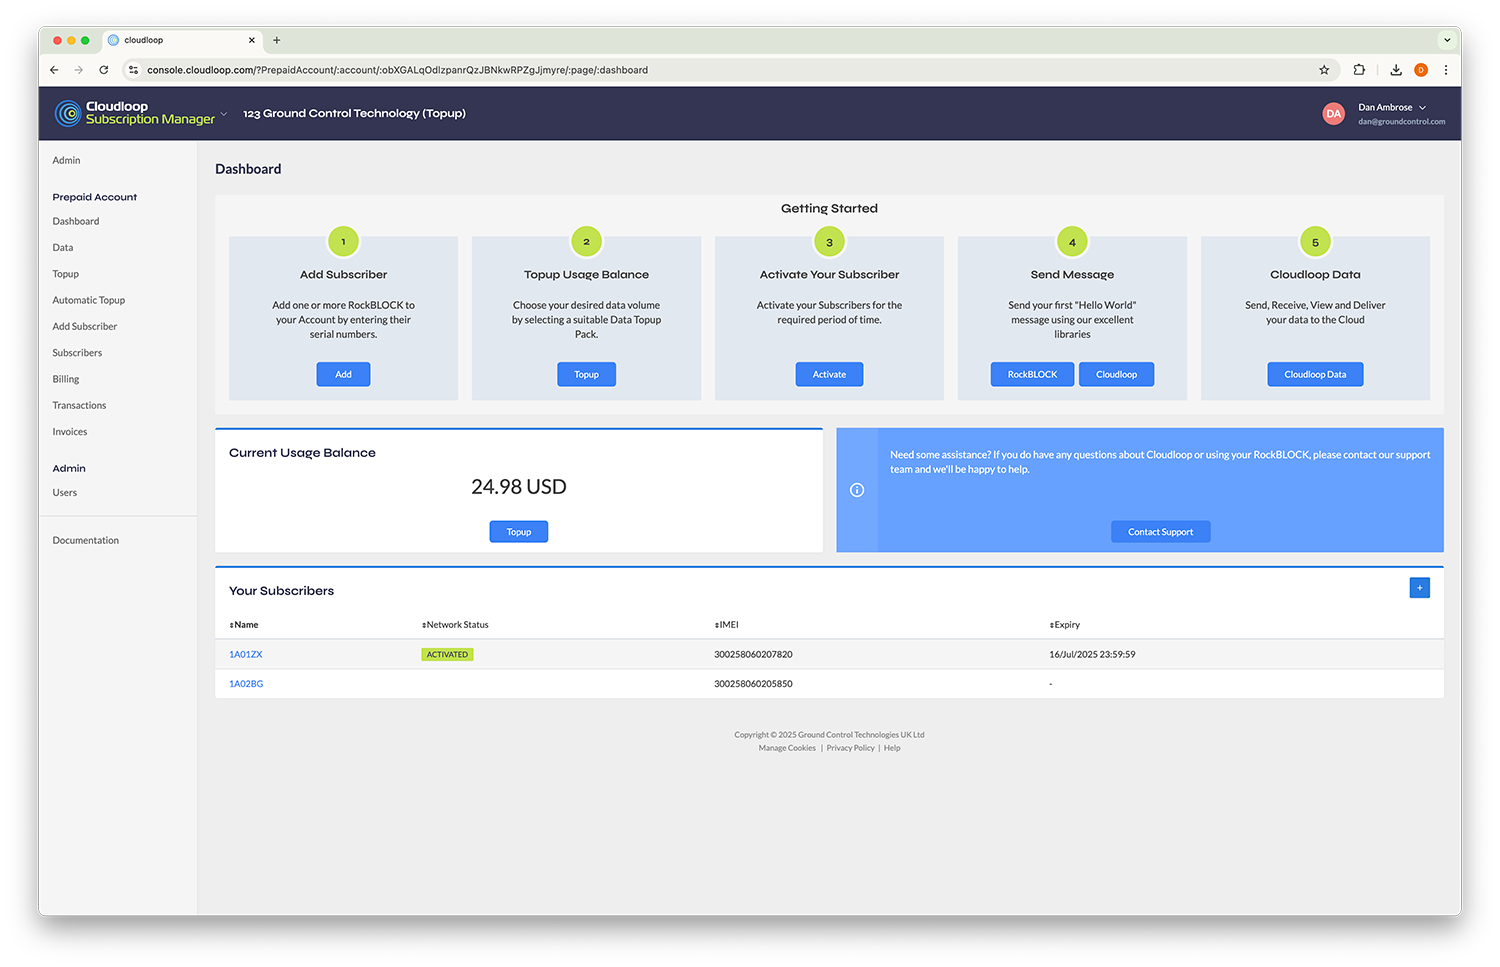
Task: Click IMEI 300258060207820
Action: click(x=753, y=654)
